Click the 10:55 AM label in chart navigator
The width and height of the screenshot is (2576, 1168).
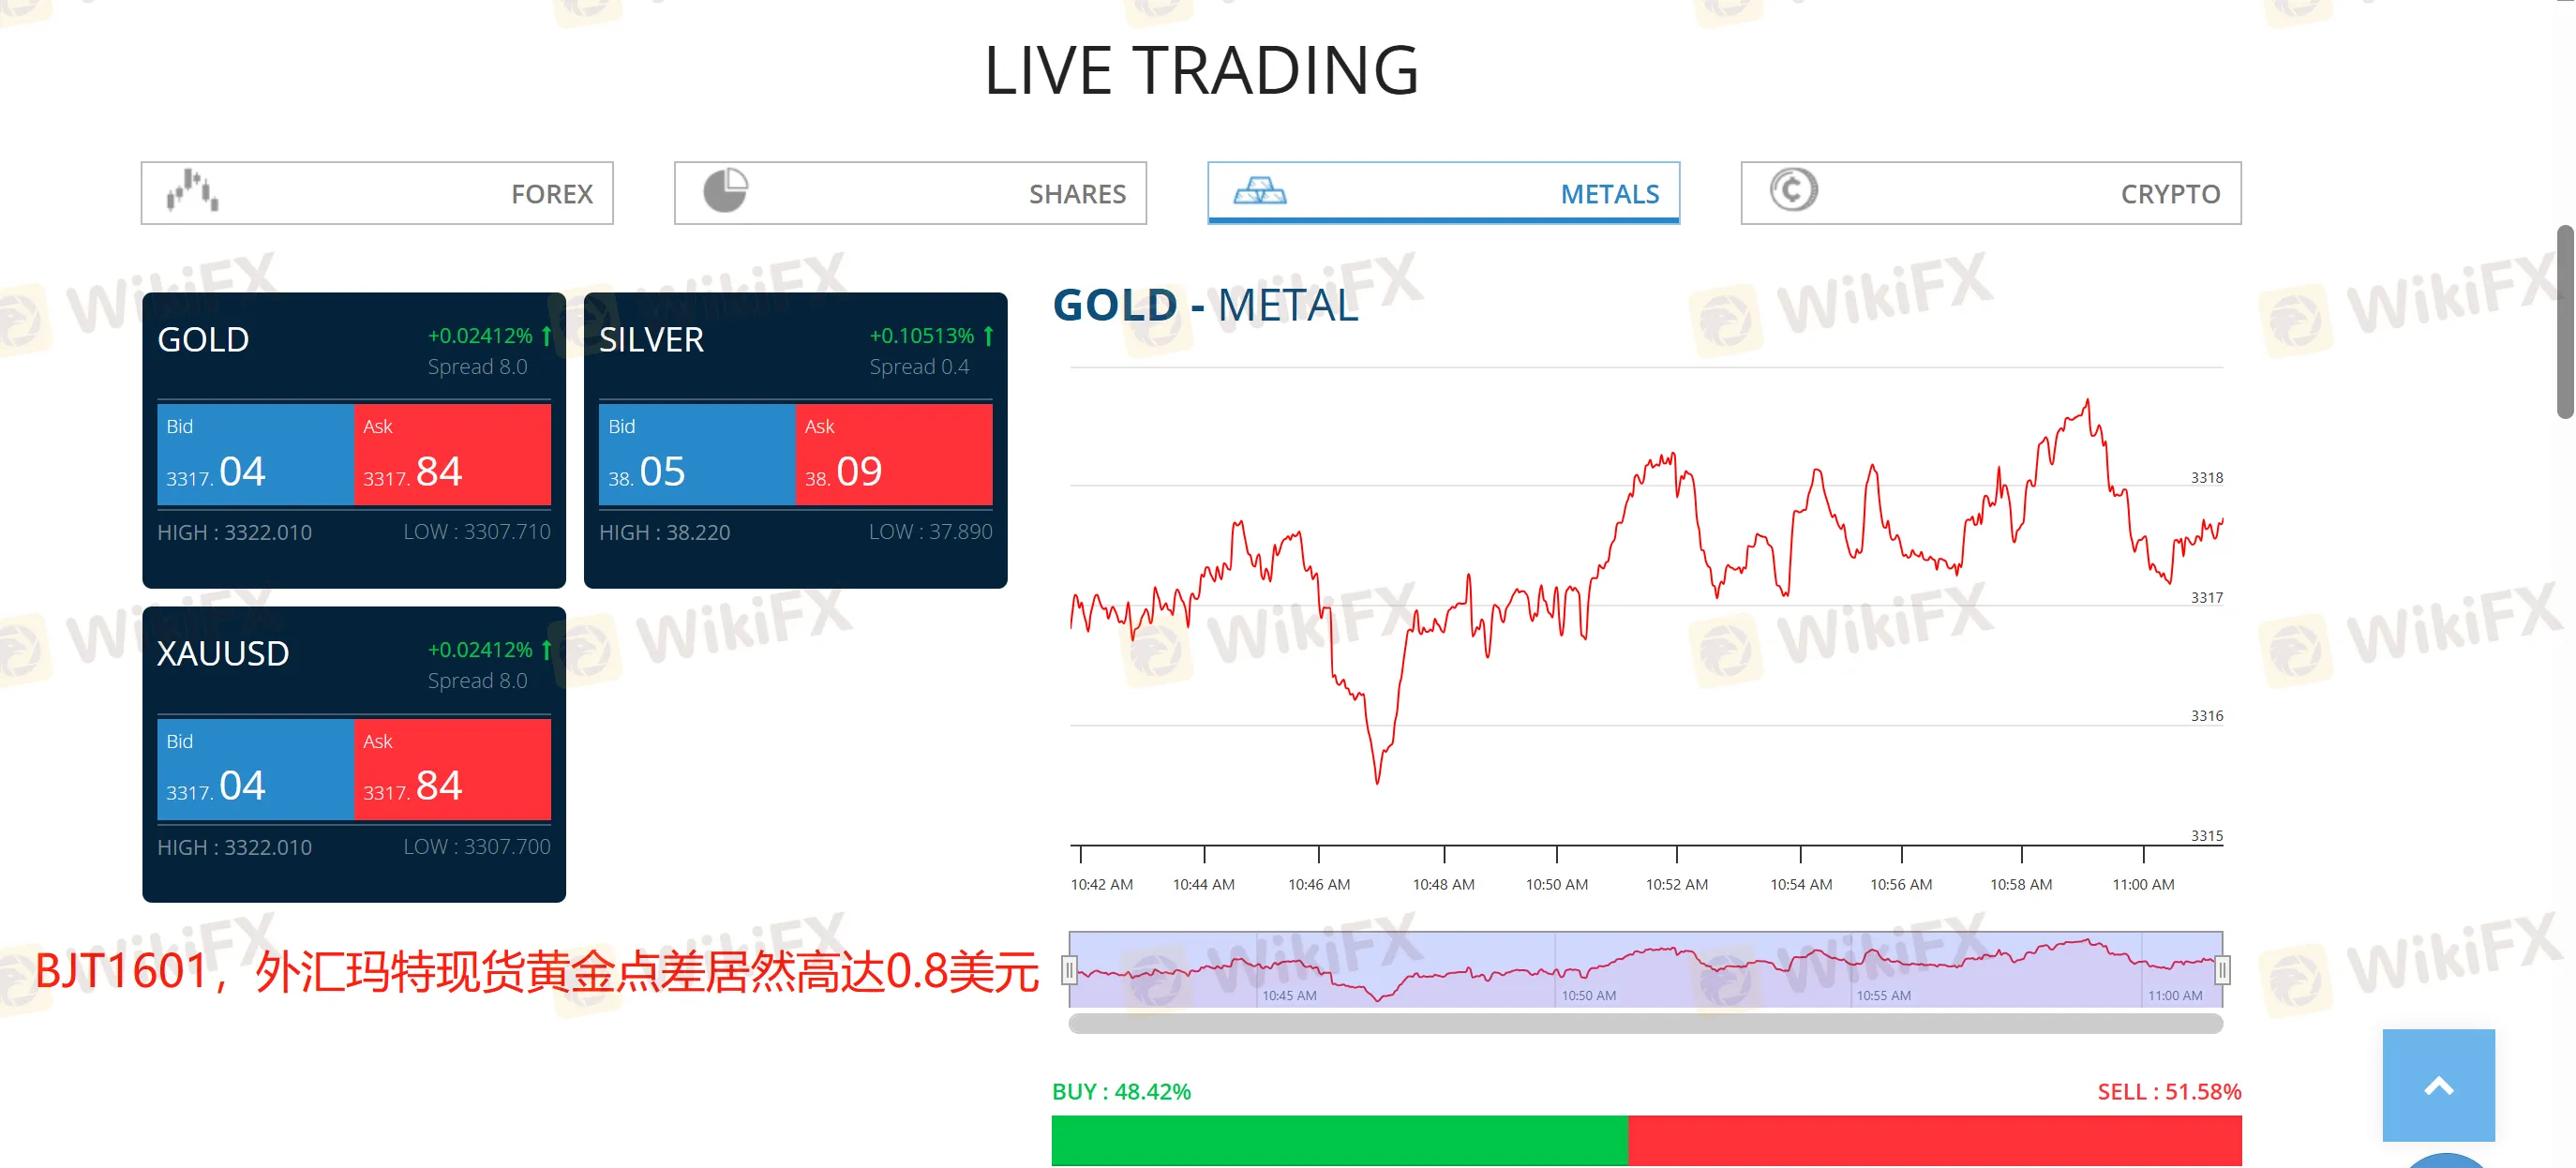(x=1883, y=996)
